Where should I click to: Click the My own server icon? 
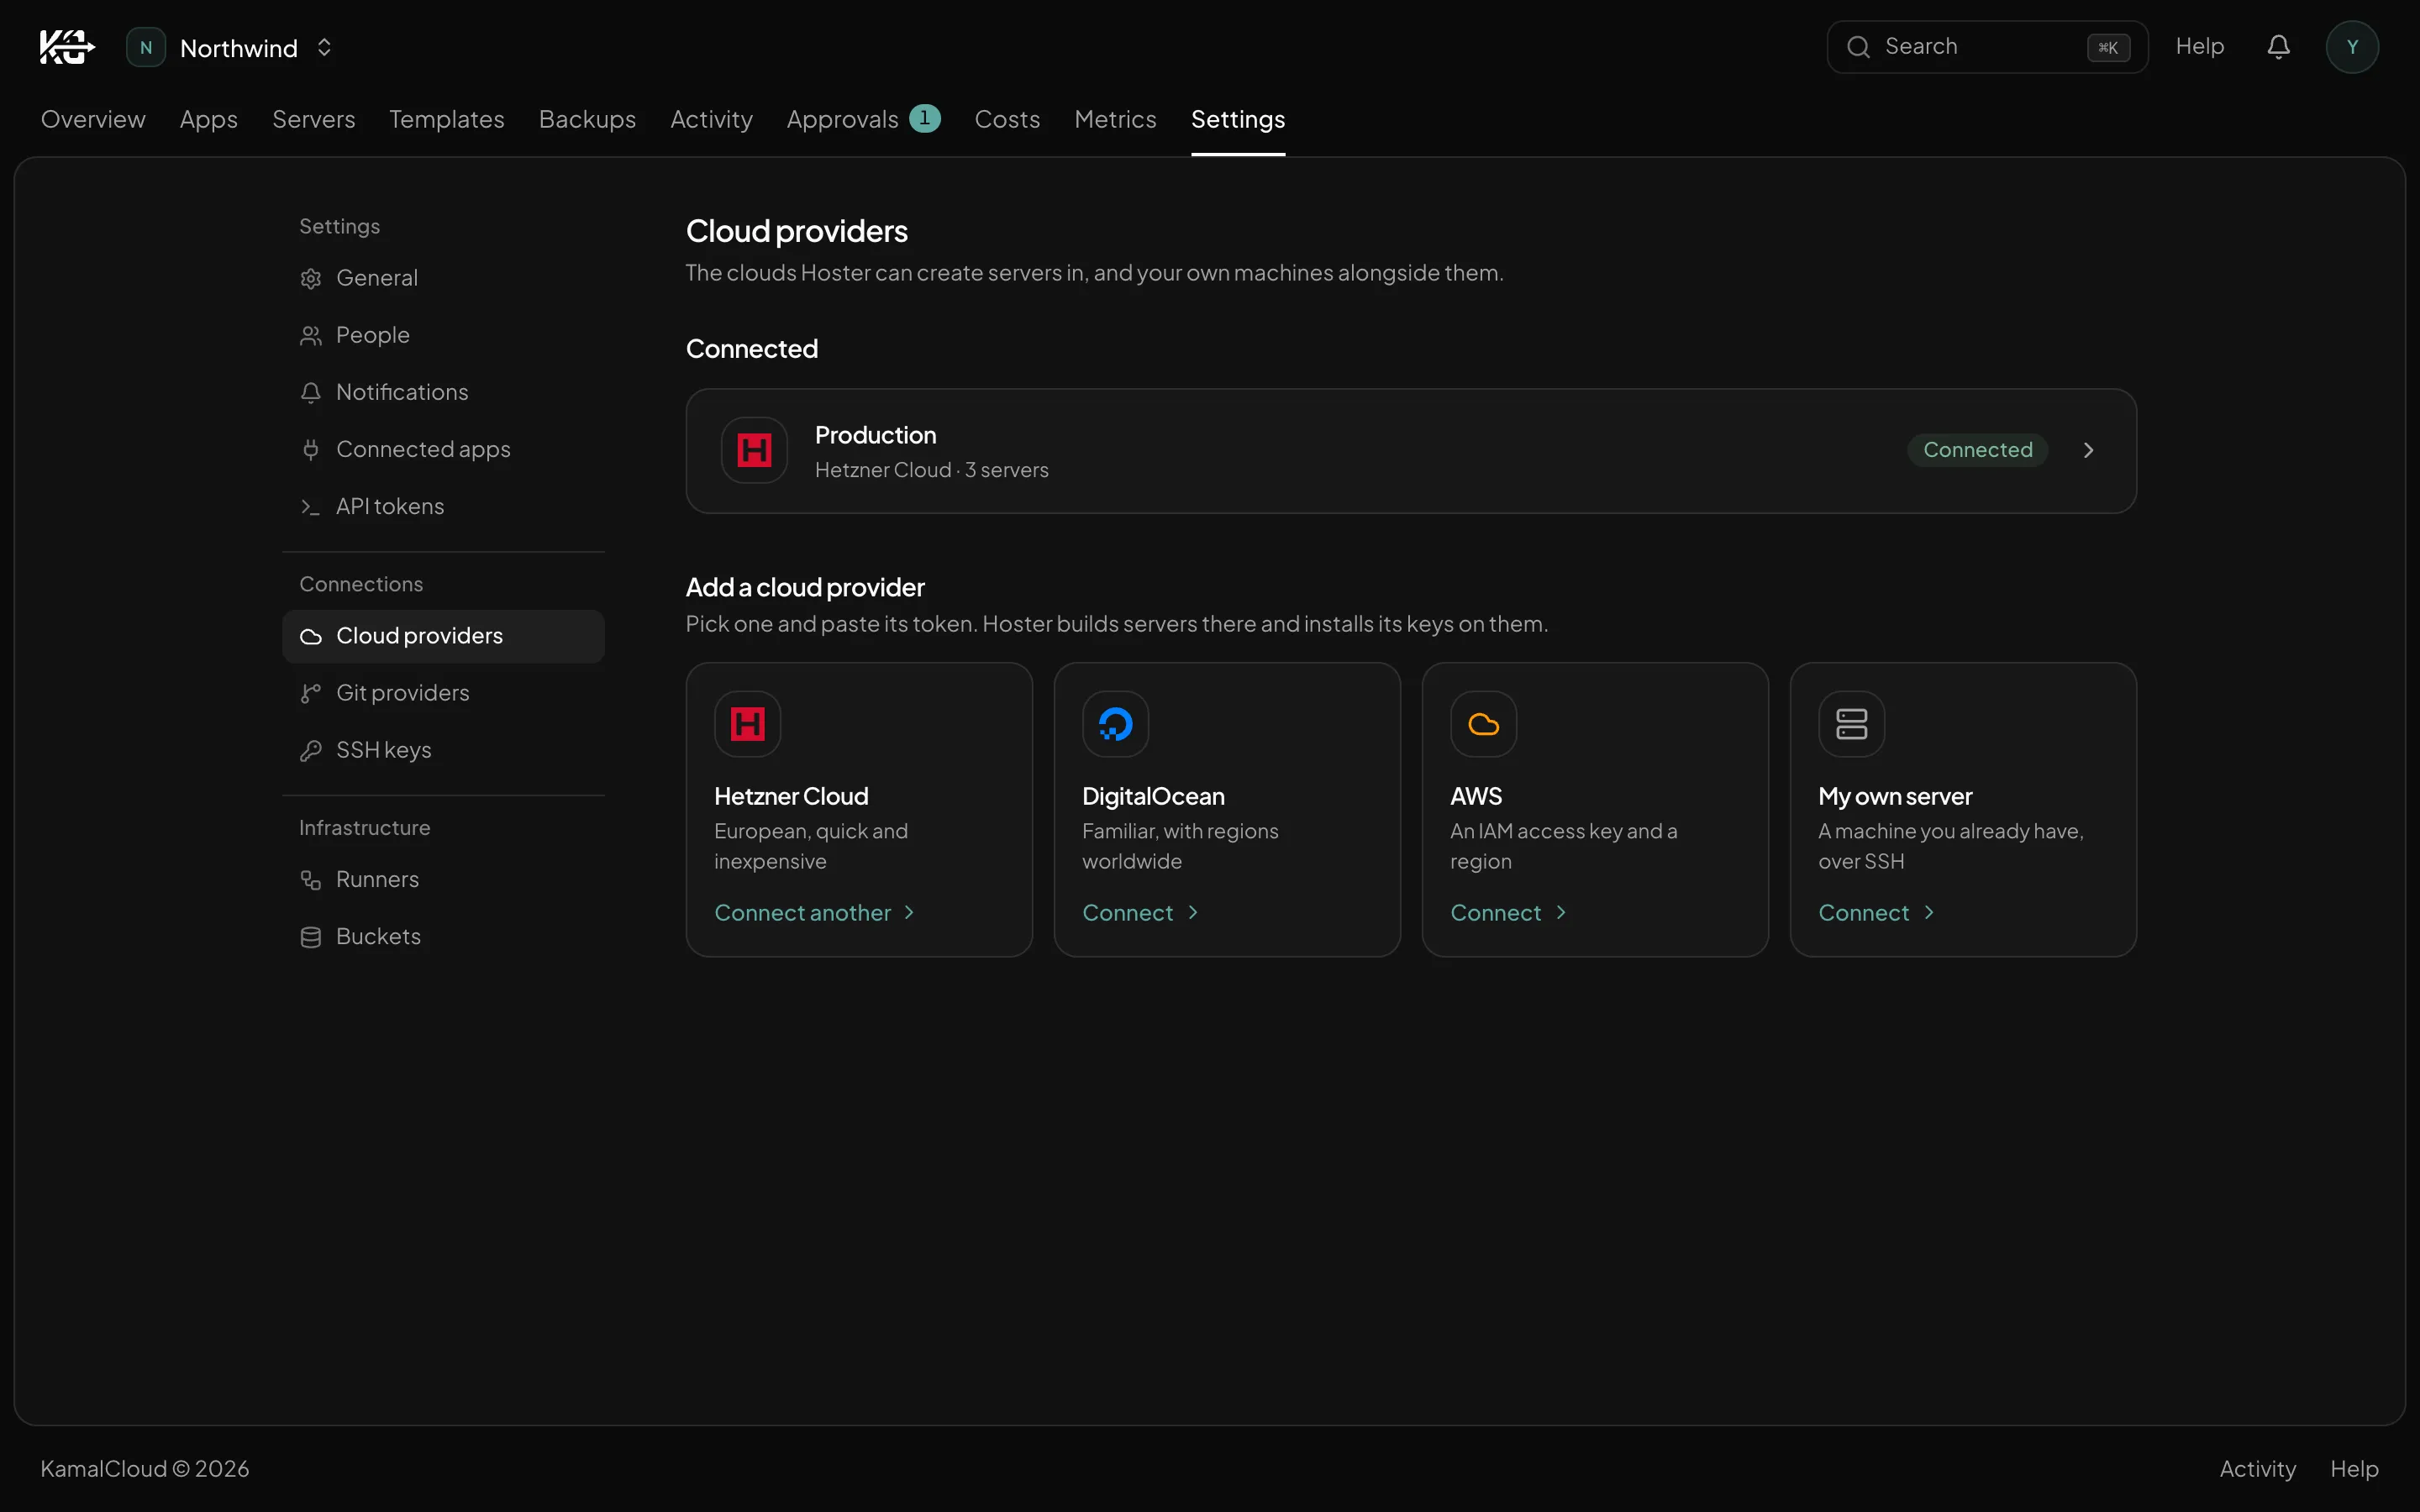(1851, 724)
